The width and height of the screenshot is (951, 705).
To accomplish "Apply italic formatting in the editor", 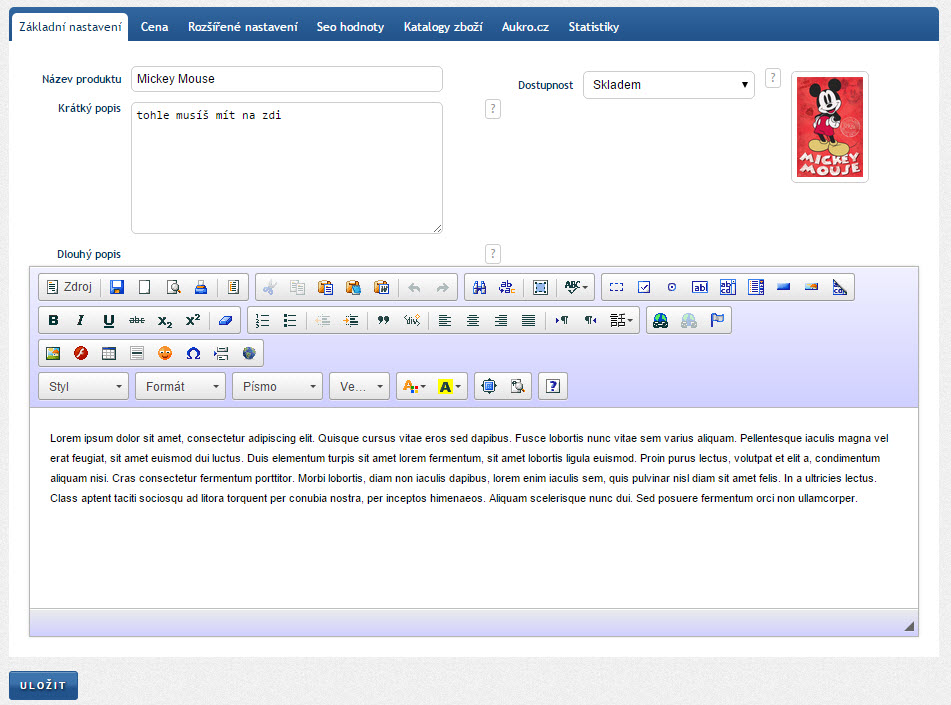I will [x=81, y=321].
